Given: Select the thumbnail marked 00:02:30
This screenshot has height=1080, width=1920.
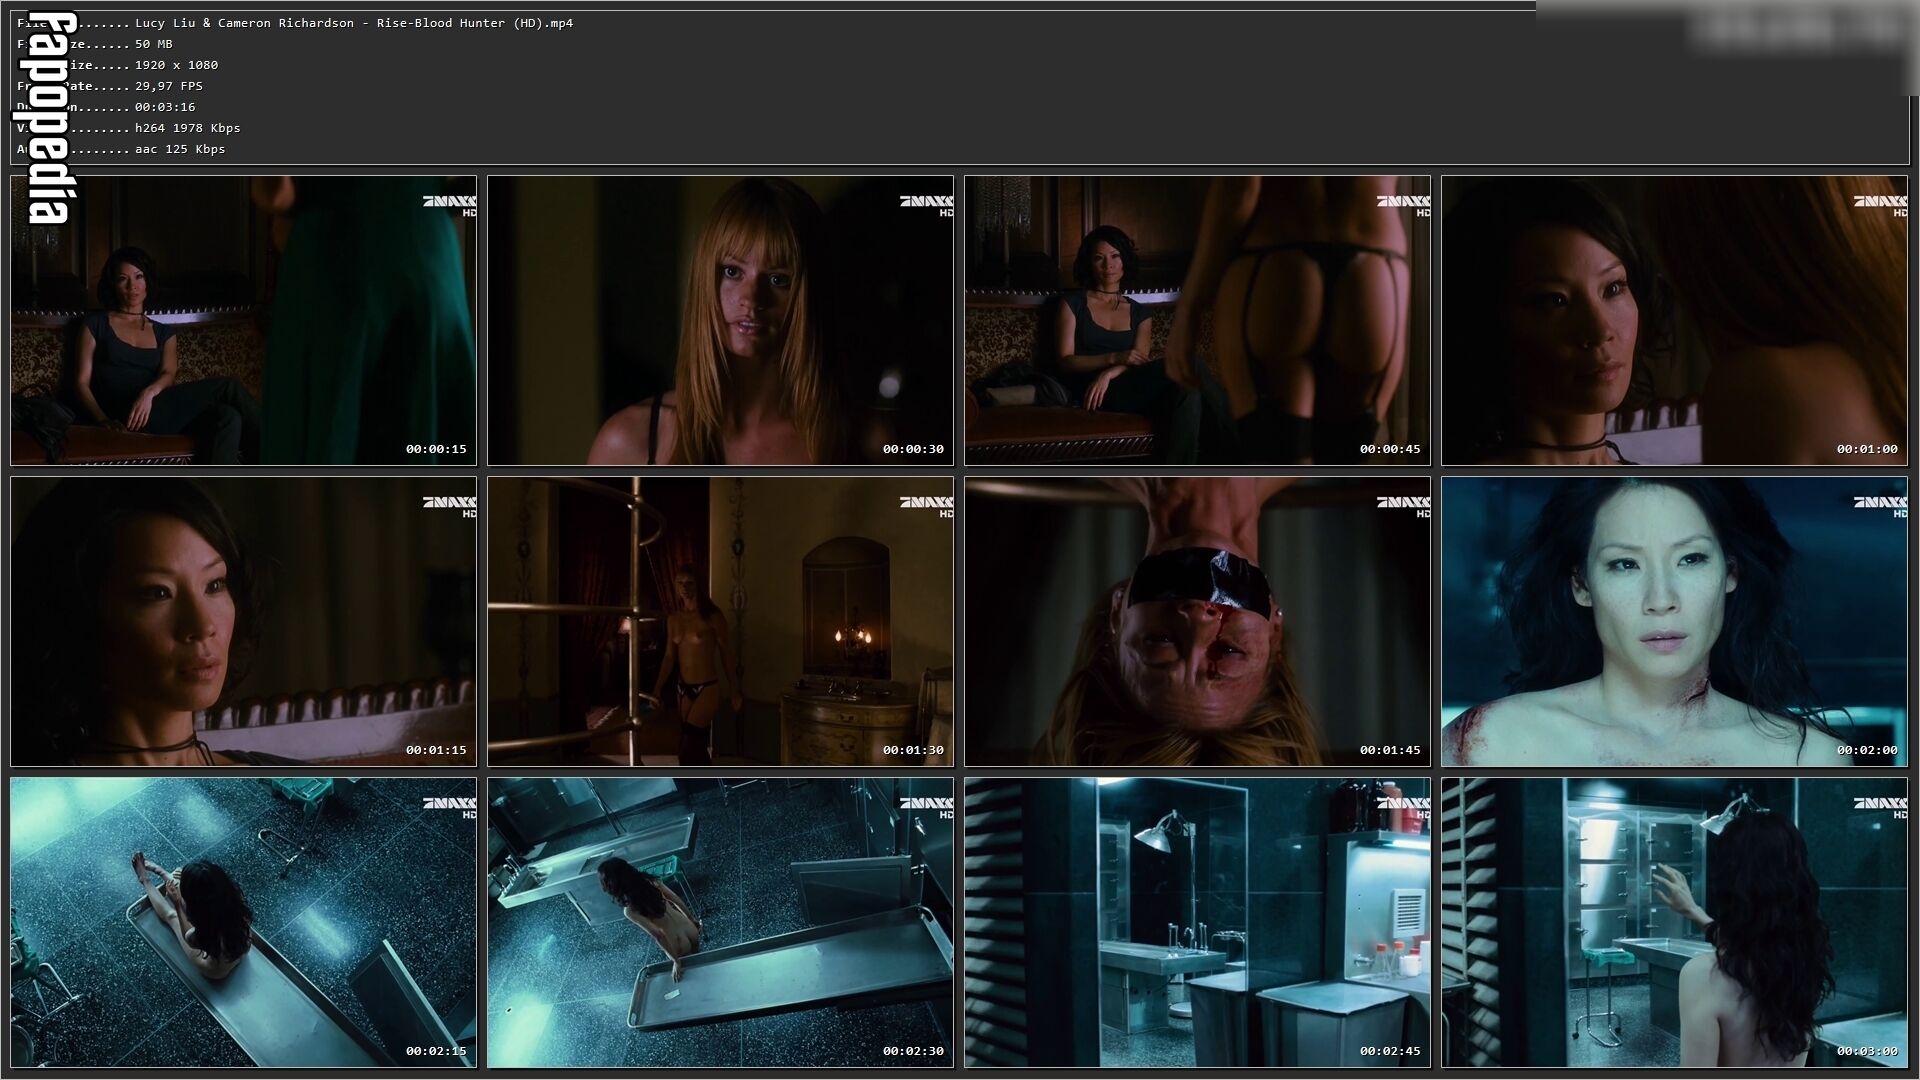Looking at the screenshot, I should 720,923.
